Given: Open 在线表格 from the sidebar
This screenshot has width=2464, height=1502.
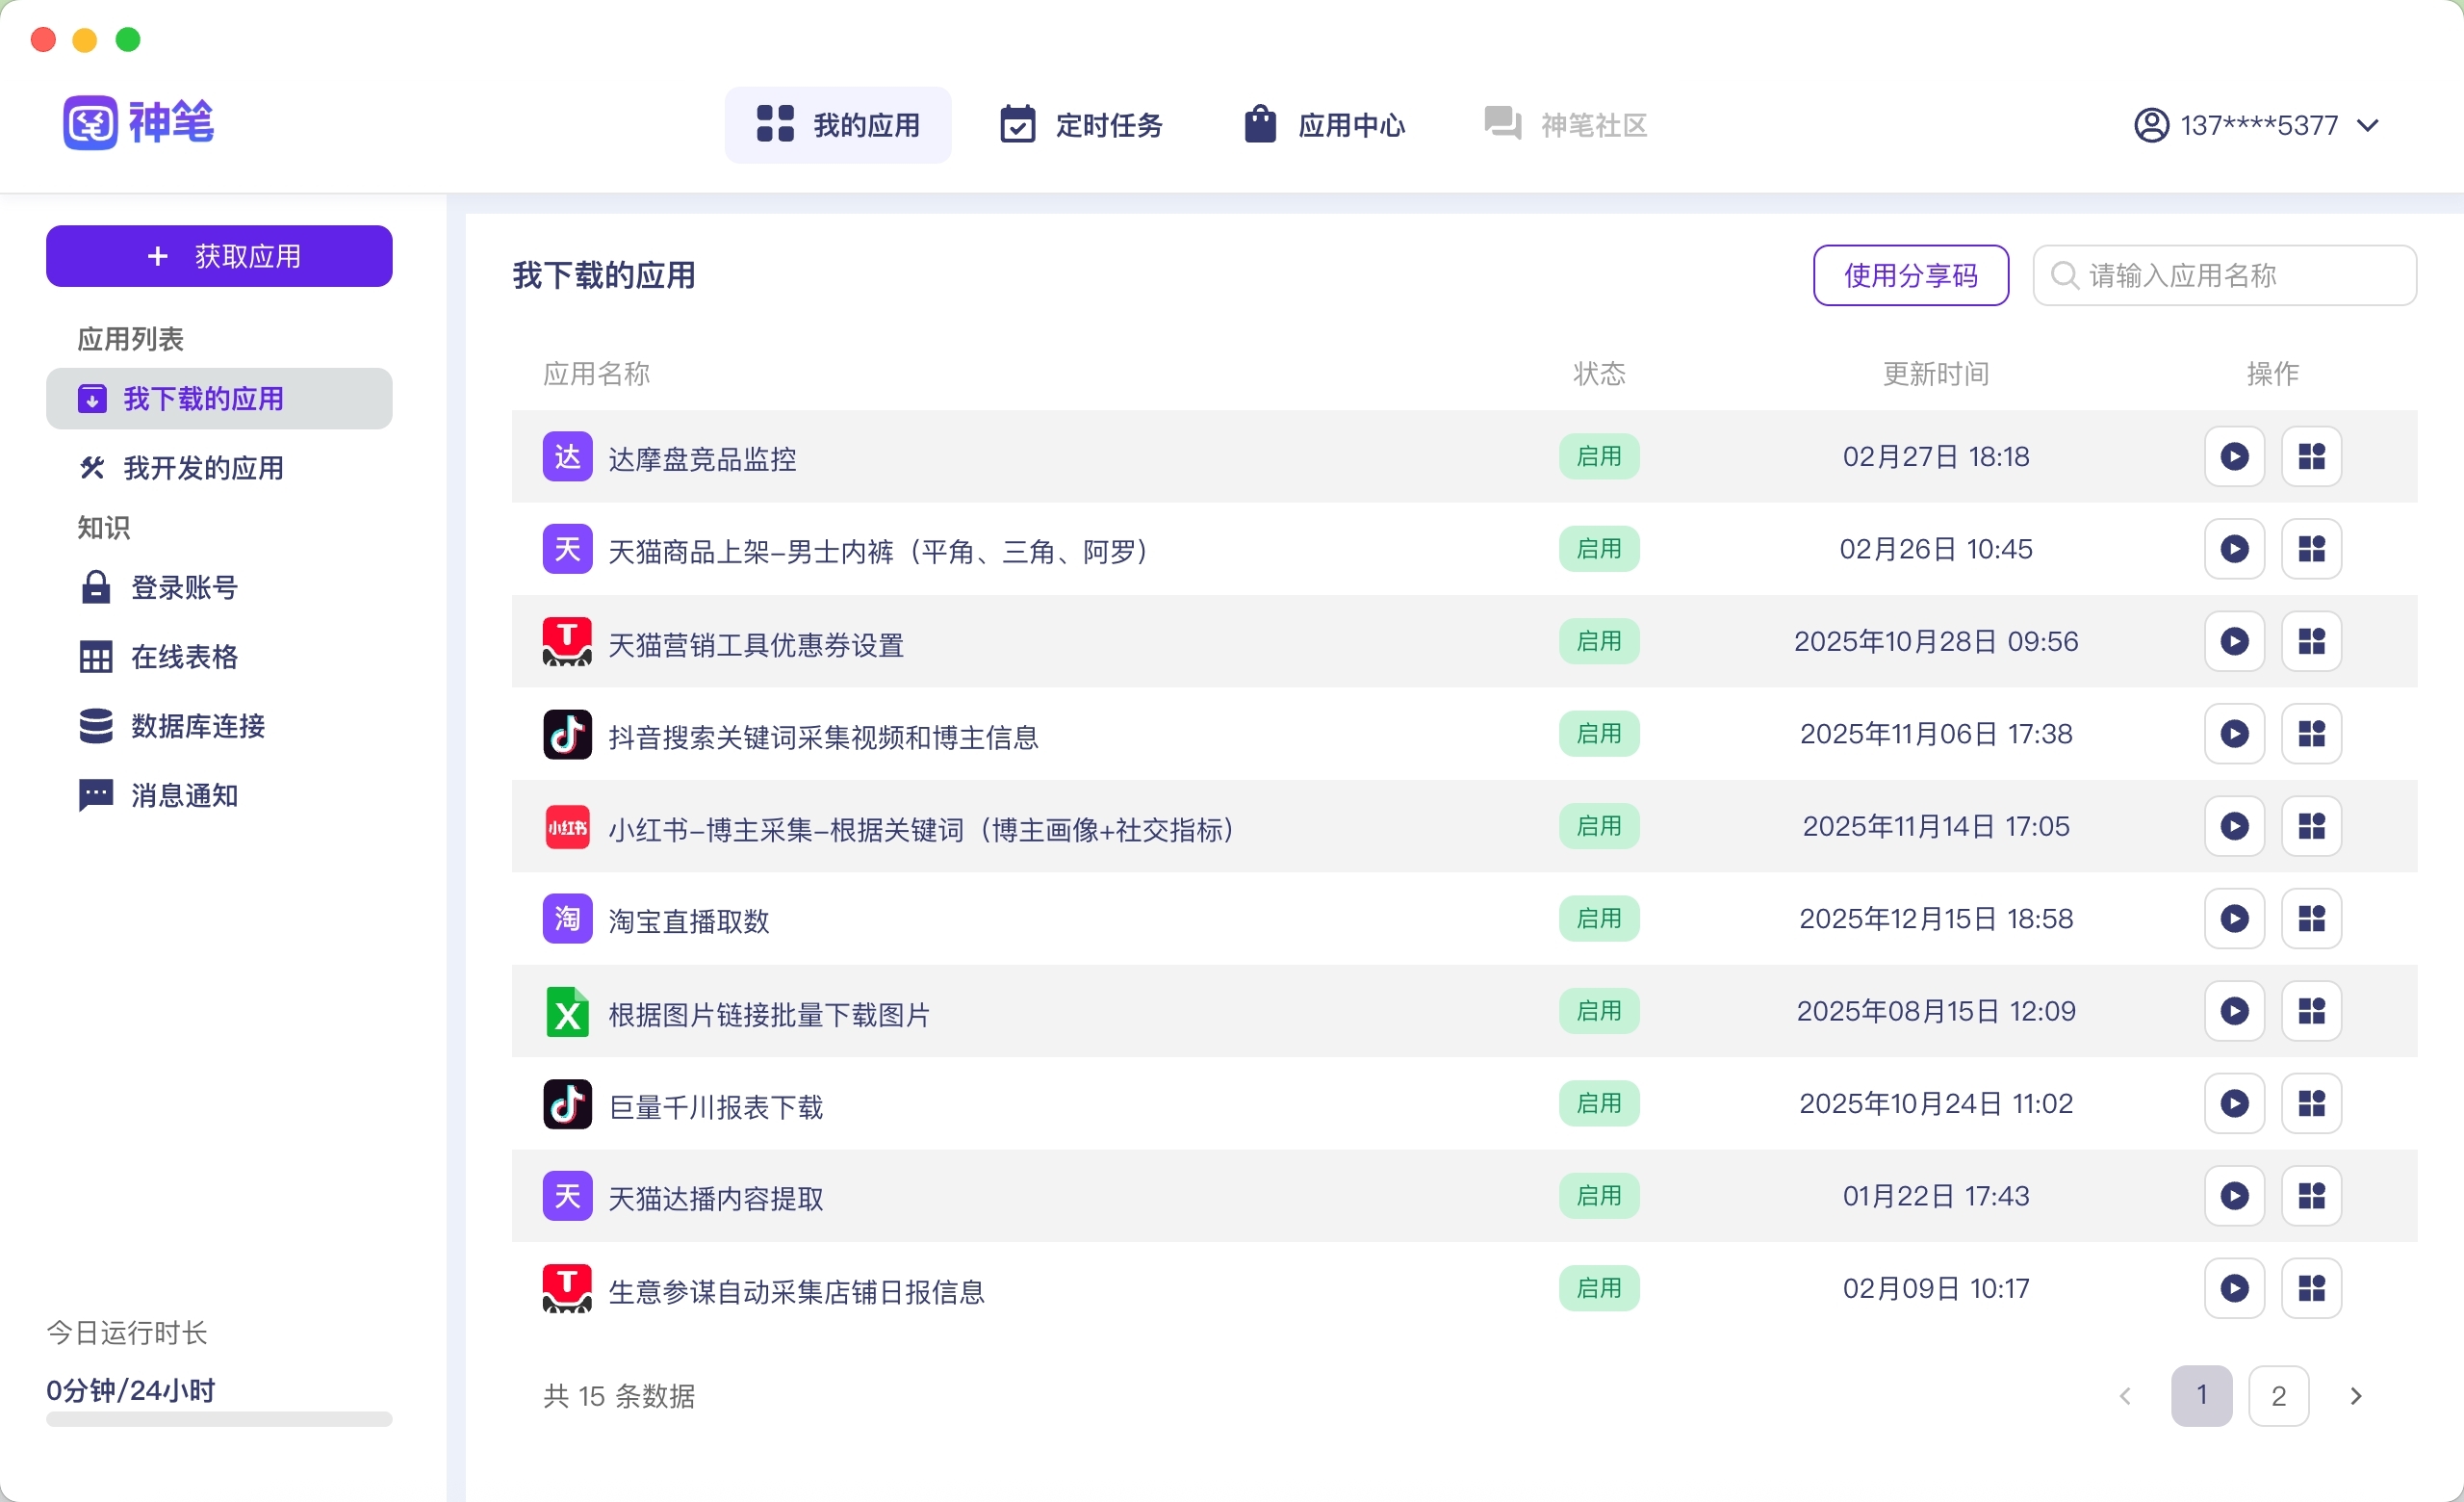Looking at the screenshot, I should pyautogui.click(x=183, y=657).
